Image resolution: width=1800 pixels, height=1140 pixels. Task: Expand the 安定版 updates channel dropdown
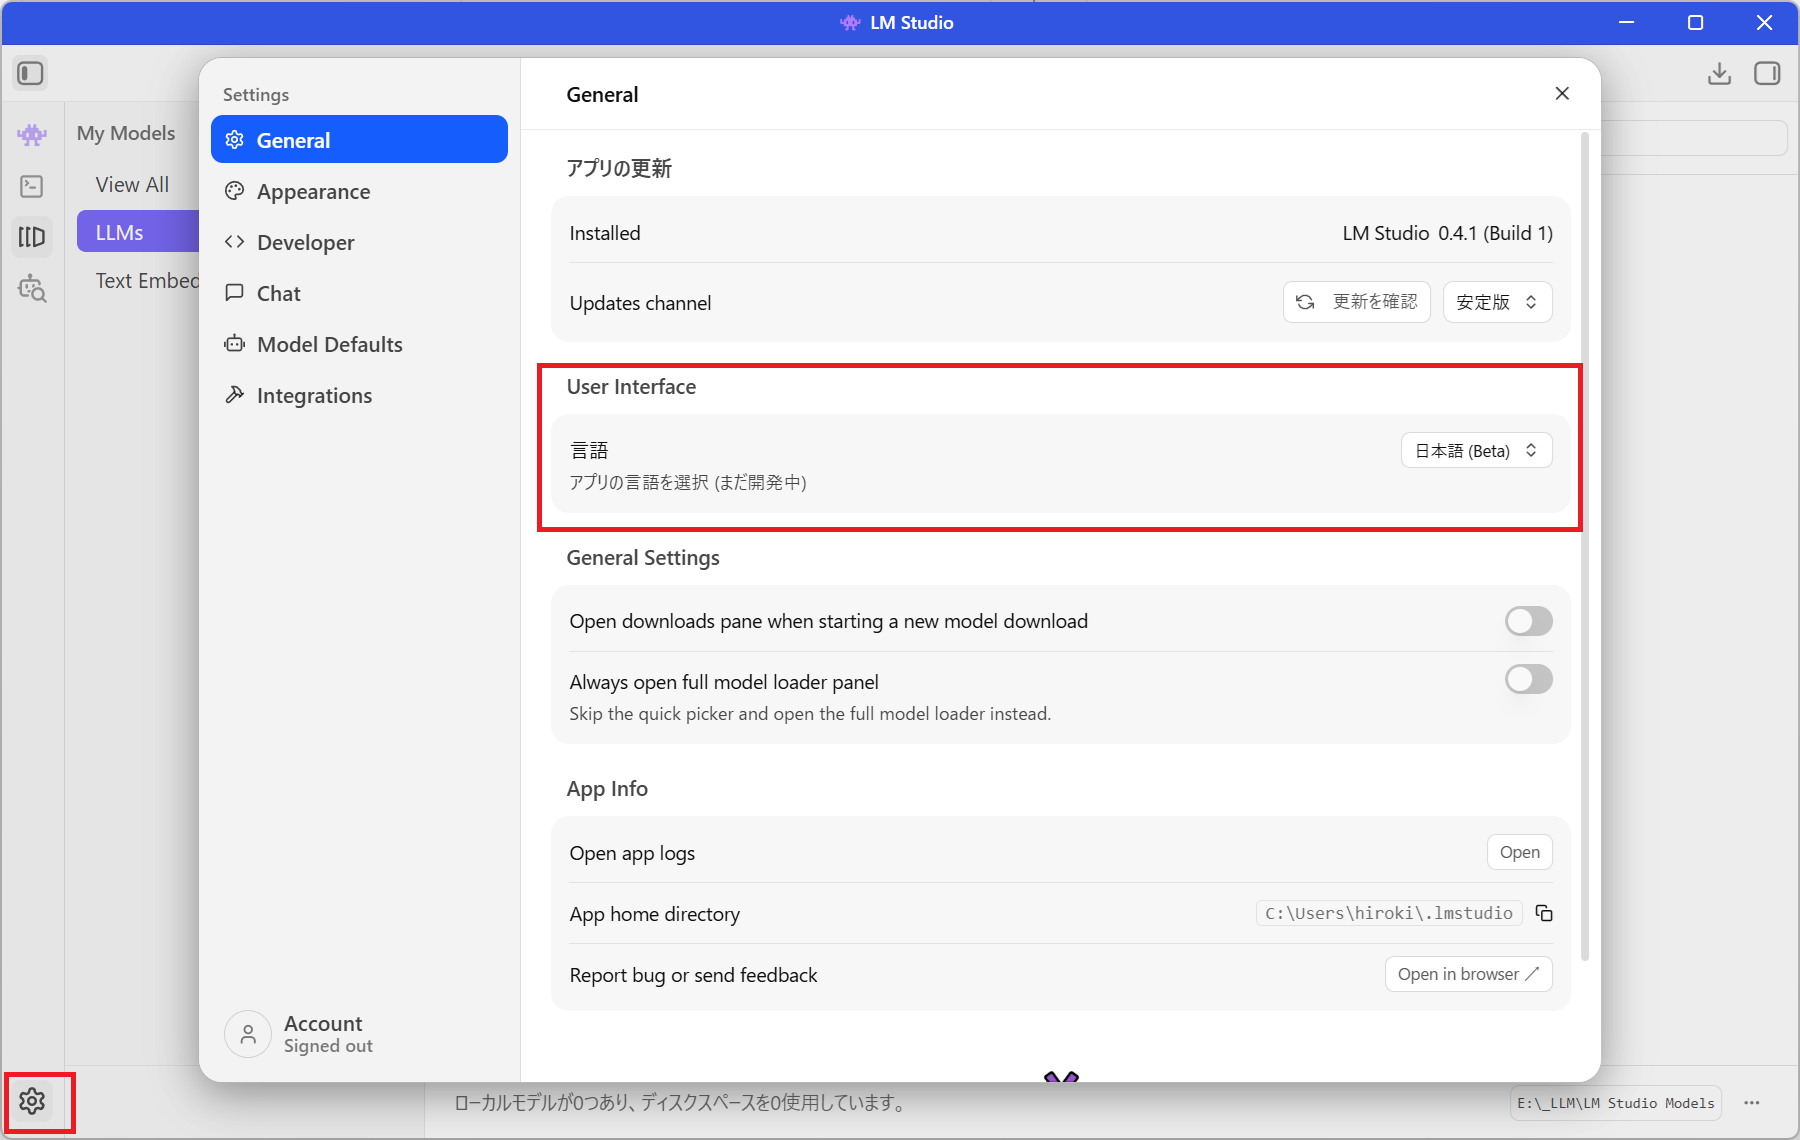(x=1497, y=302)
